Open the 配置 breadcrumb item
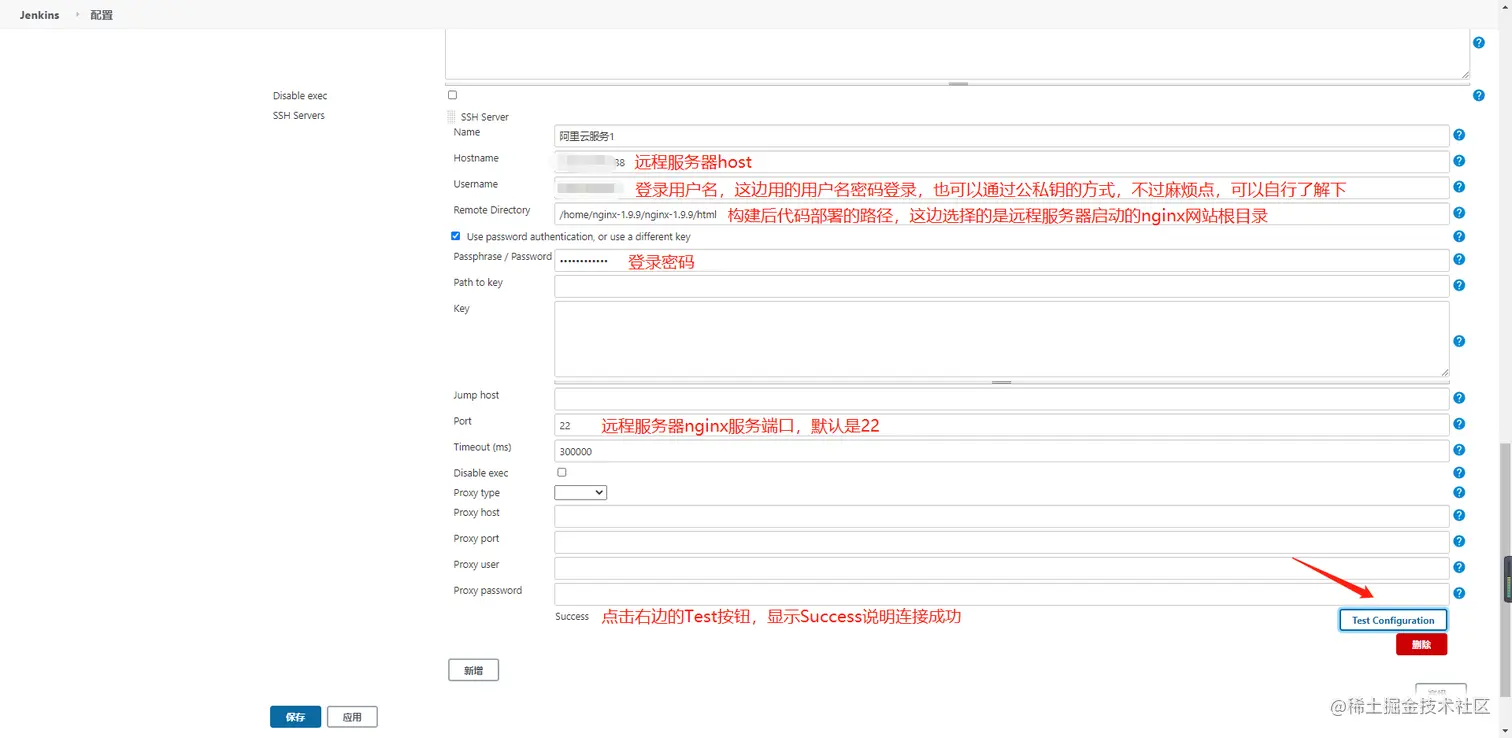 pos(100,15)
